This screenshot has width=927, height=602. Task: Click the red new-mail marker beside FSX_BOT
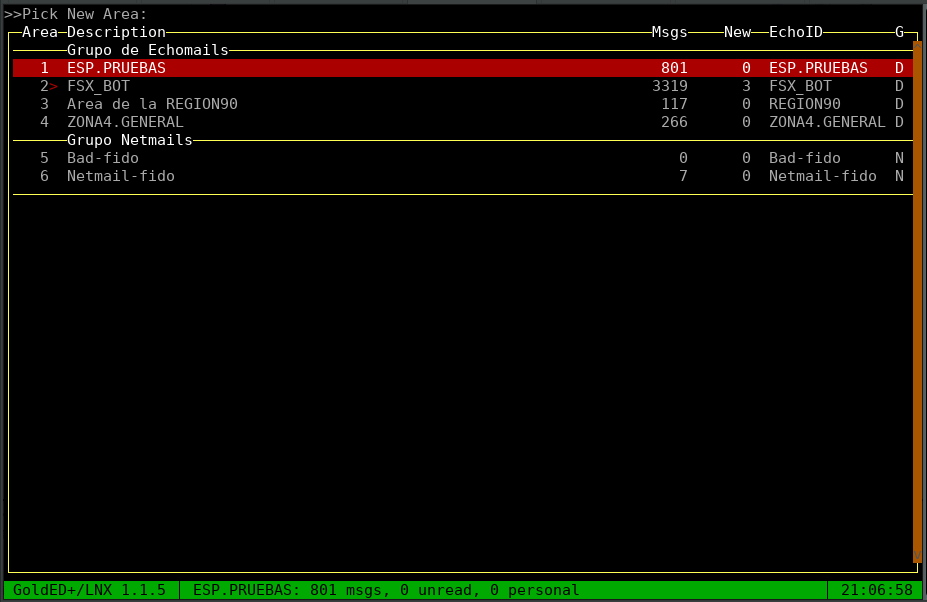click(x=54, y=87)
